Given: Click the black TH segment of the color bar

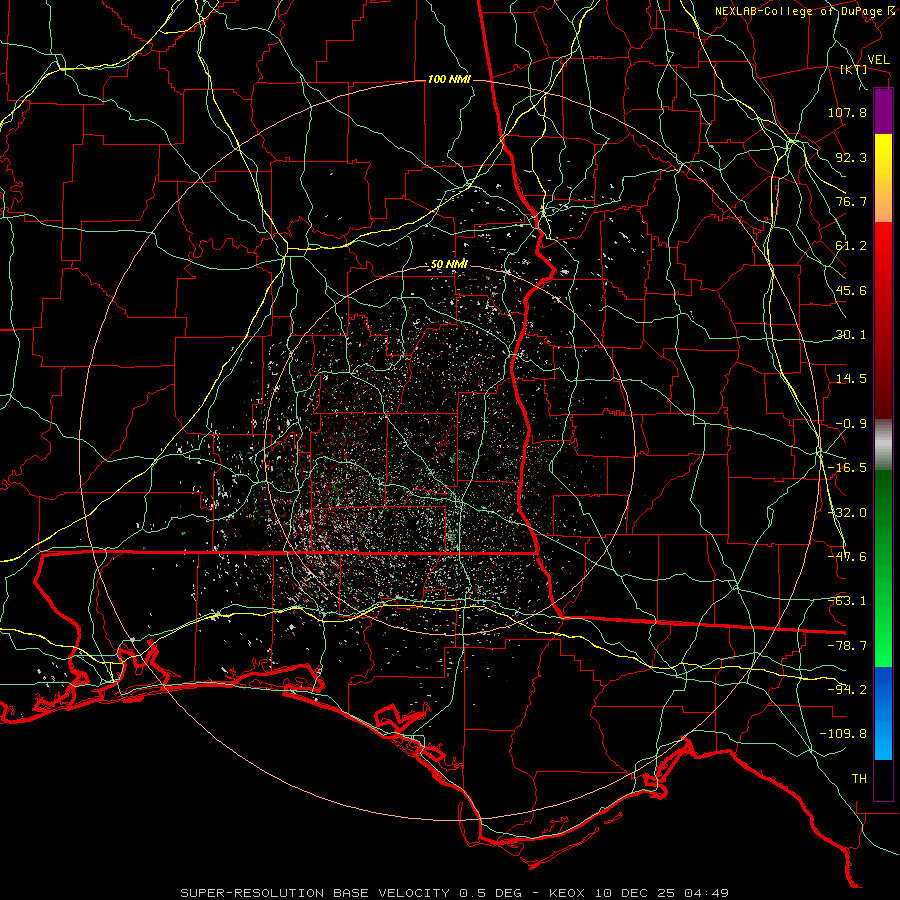Looking at the screenshot, I should click(883, 780).
